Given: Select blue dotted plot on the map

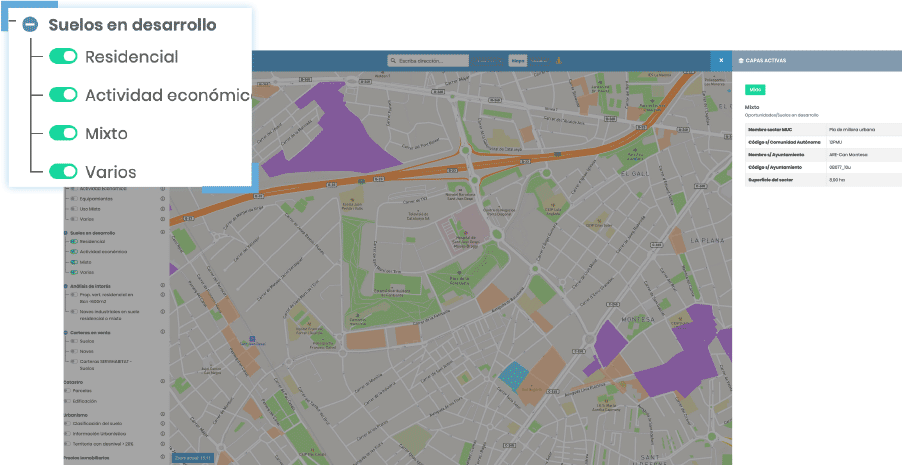Looking at the screenshot, I should click(513, 376).
